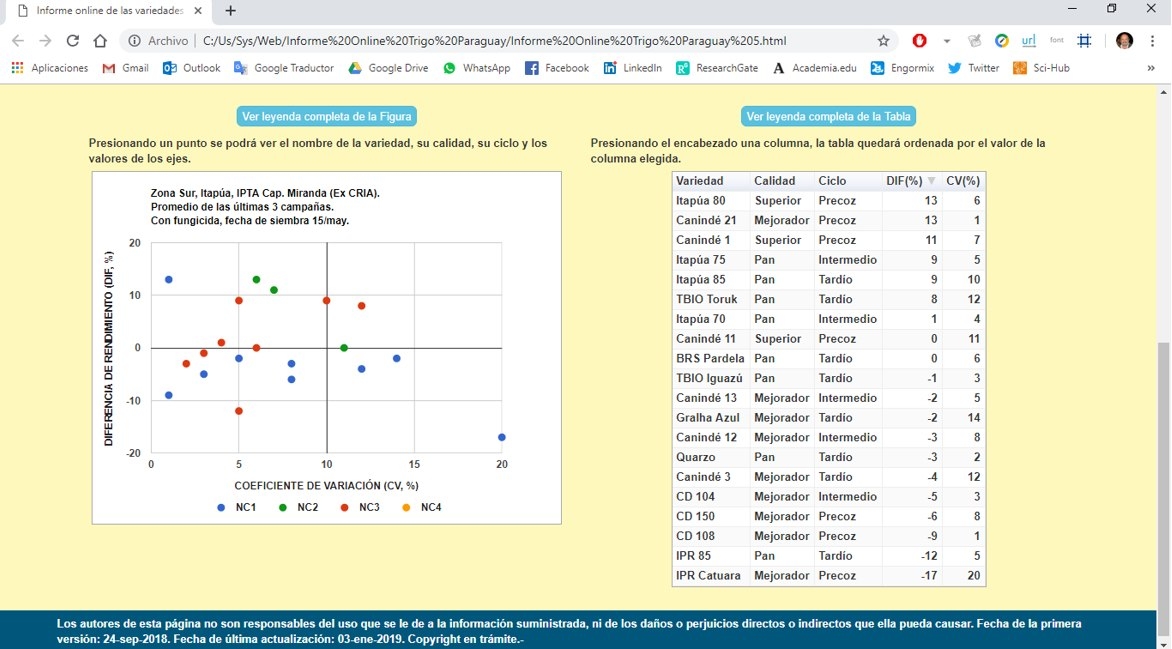The image size is (1172, 649).
Task: Sort table by DIF(%) column header
Action: point(911,181)
